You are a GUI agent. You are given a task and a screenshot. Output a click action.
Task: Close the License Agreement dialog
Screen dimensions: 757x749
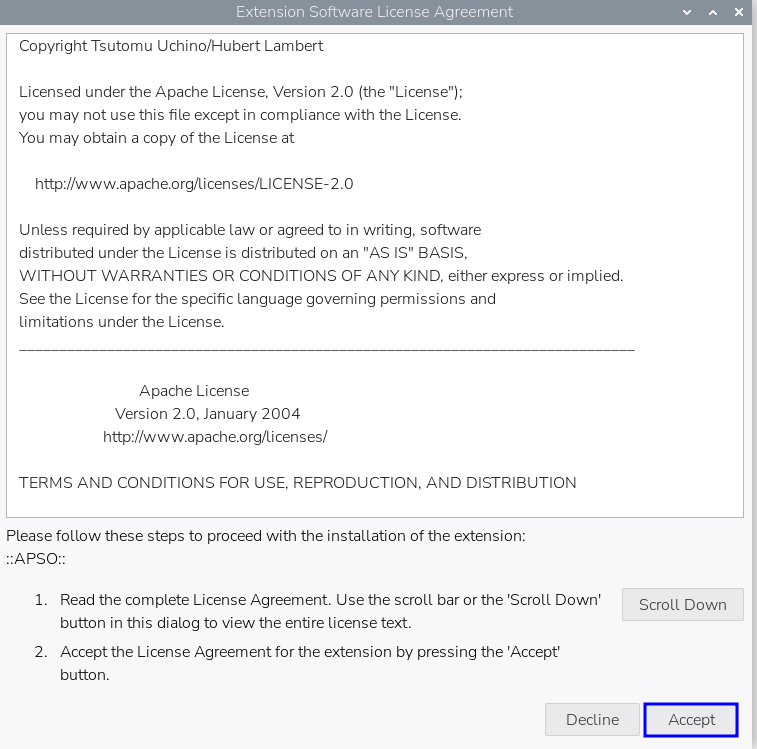[739, 13]
